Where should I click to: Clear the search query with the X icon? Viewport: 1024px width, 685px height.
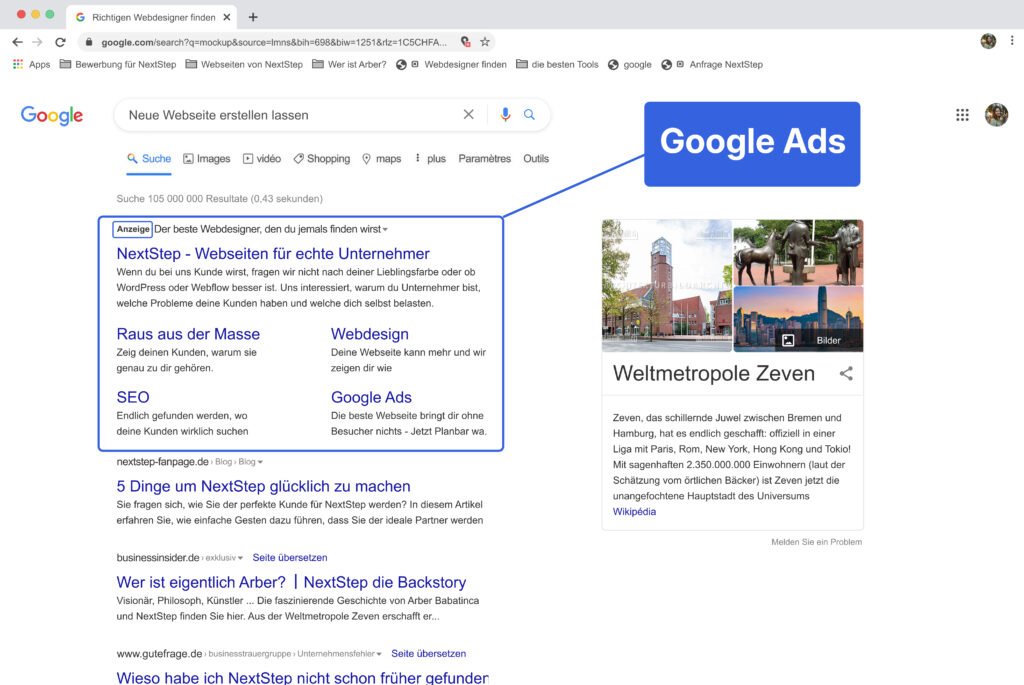click(x=468, y=115)
